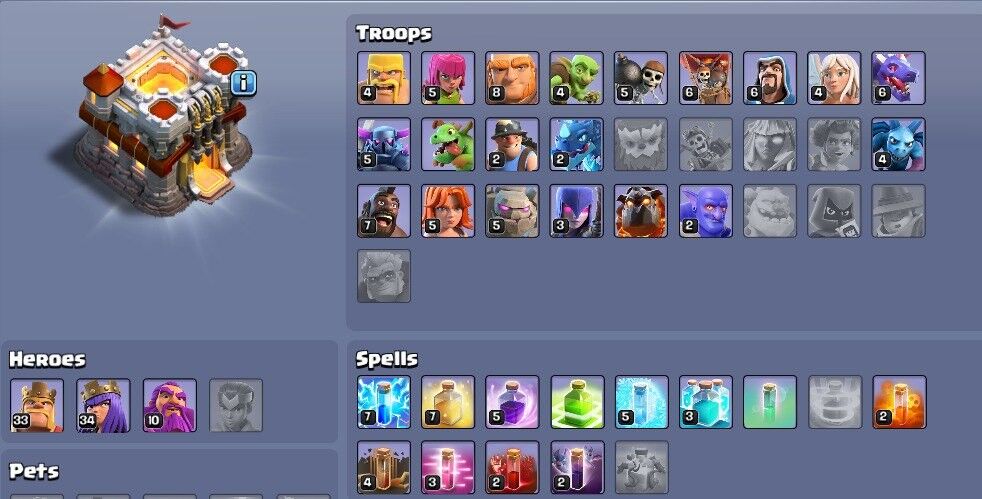Pick the Hog Rider troop icon
This screenshot has height=499, width=982.
(x=384, y=210)
